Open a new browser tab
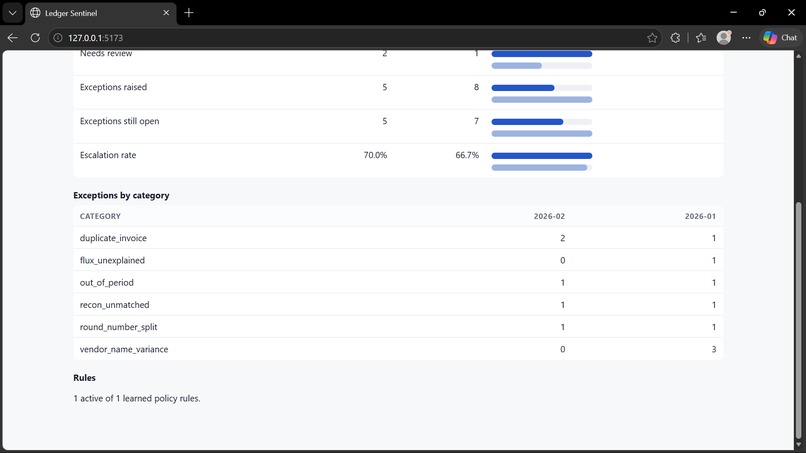The width and height of the screenshot is (806, 453). click(189, 13)
